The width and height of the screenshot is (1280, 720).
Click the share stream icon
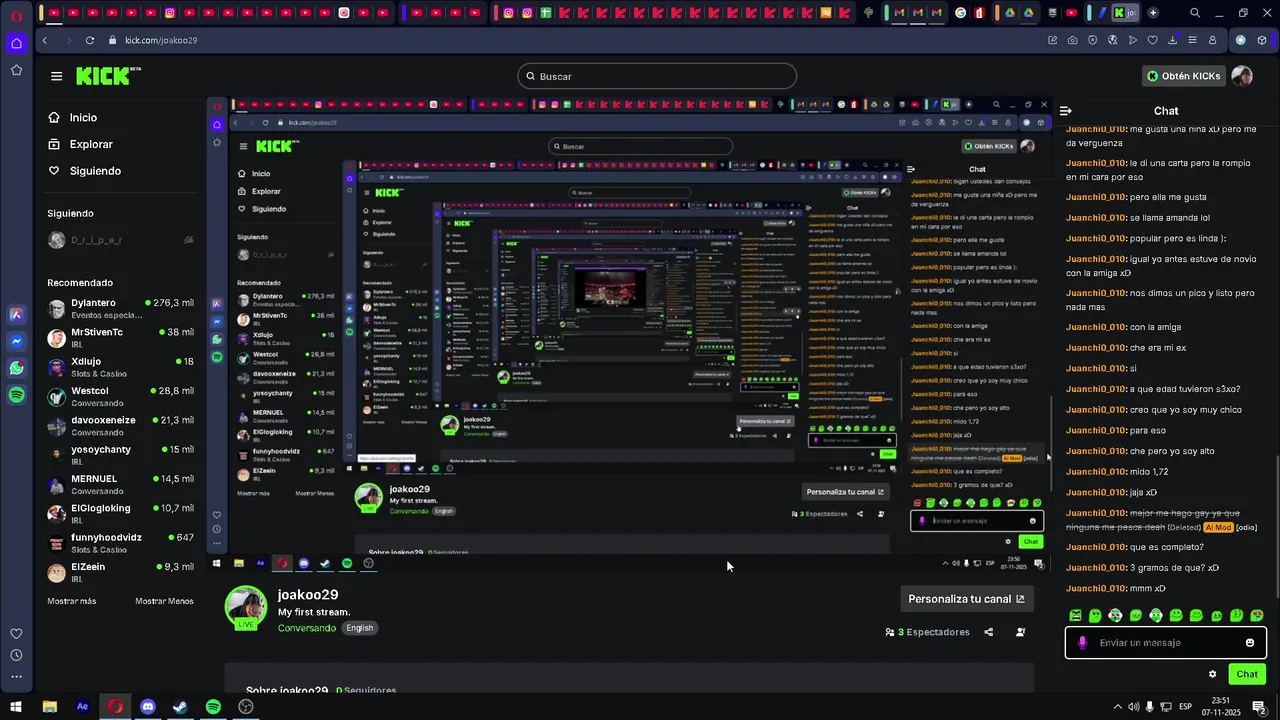(989, 632)
